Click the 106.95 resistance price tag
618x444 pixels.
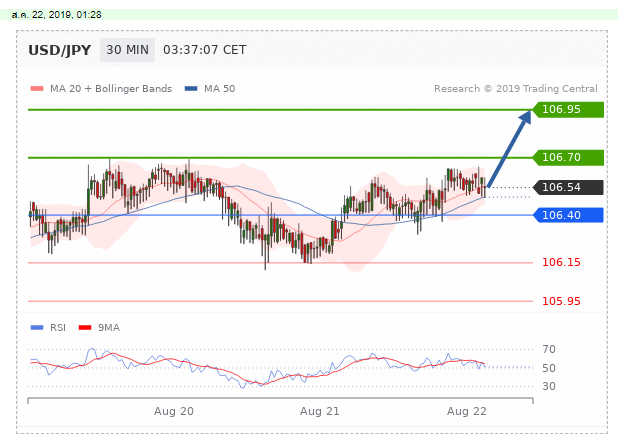(568, 110)
